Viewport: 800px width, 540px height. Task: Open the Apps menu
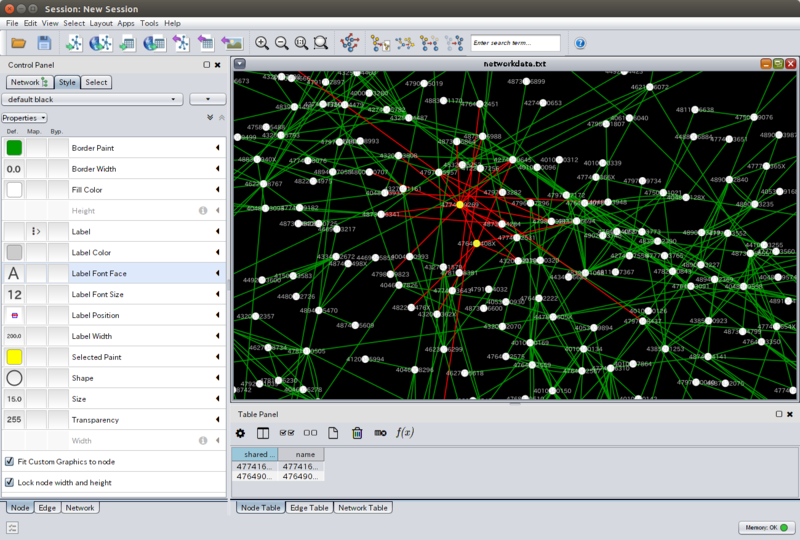coord(126,23)
